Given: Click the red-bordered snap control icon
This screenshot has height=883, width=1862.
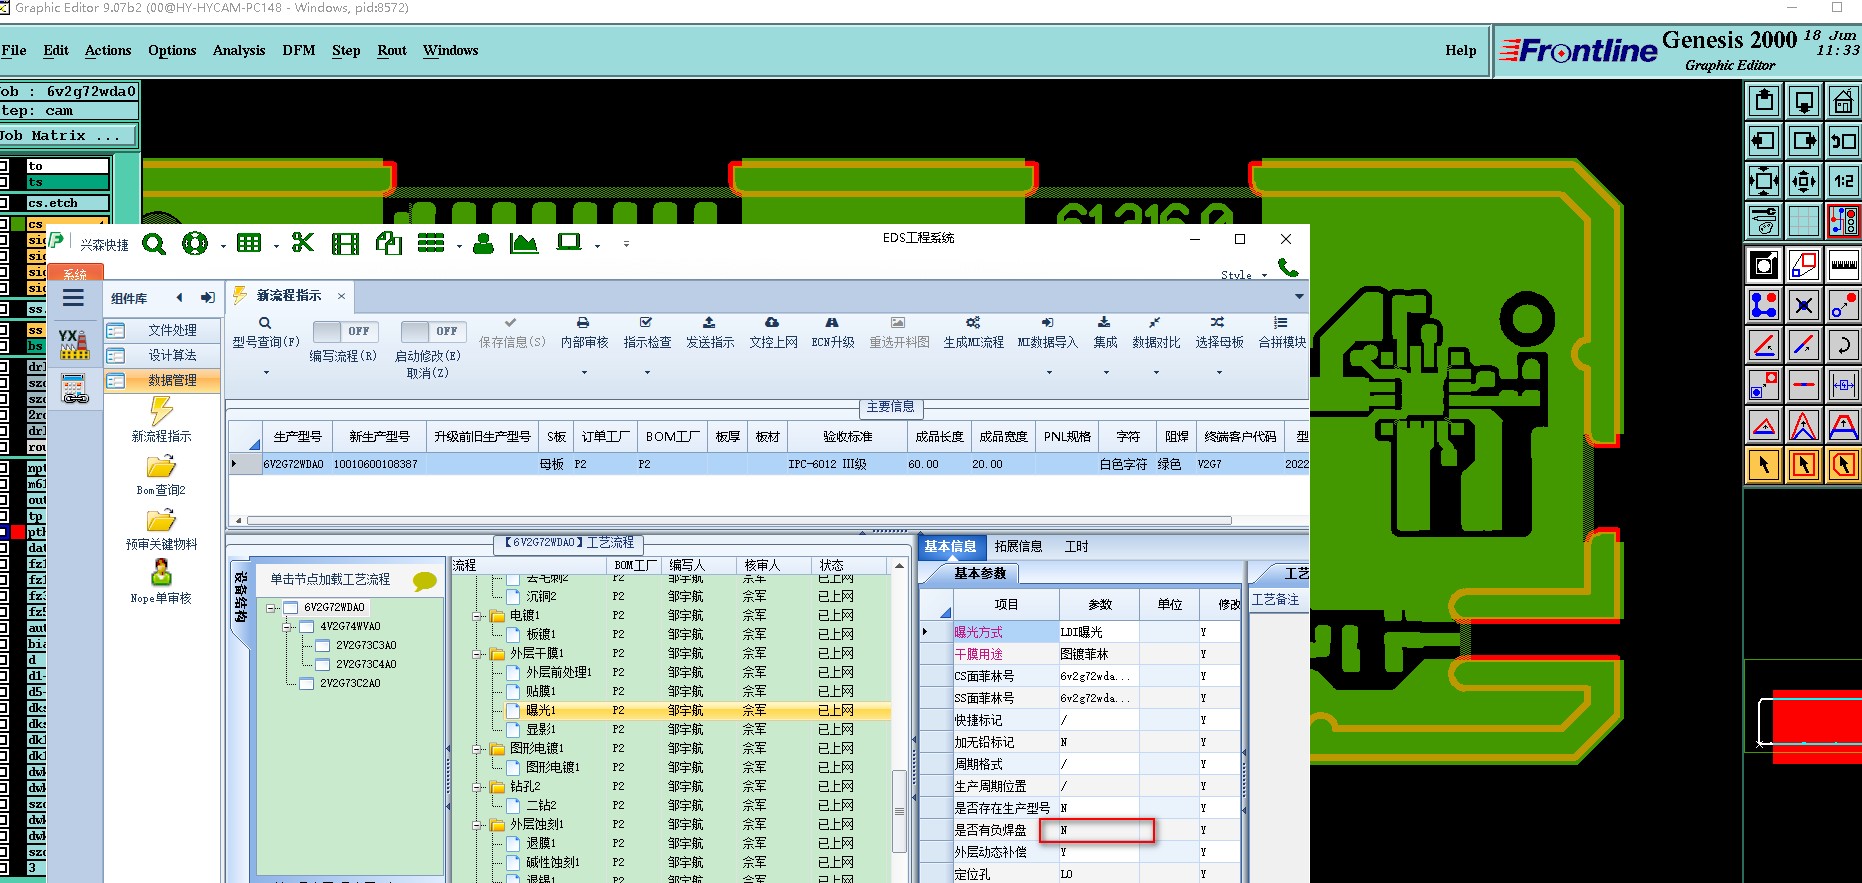Looking at the screenshot, I should tap(1843, 220).
